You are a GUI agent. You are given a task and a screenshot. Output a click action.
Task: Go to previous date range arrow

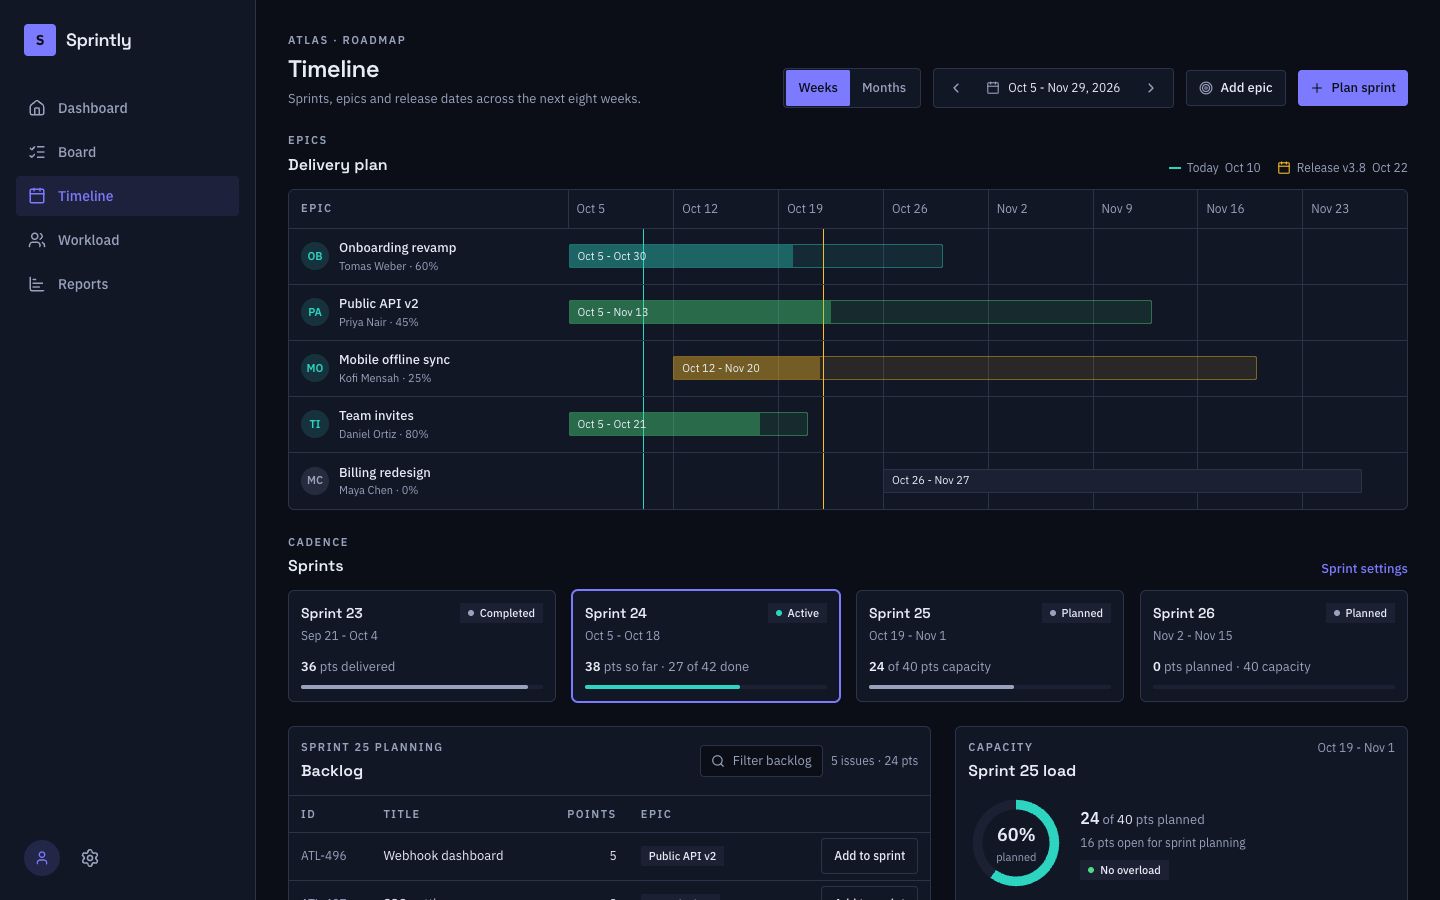pos(956,88)
